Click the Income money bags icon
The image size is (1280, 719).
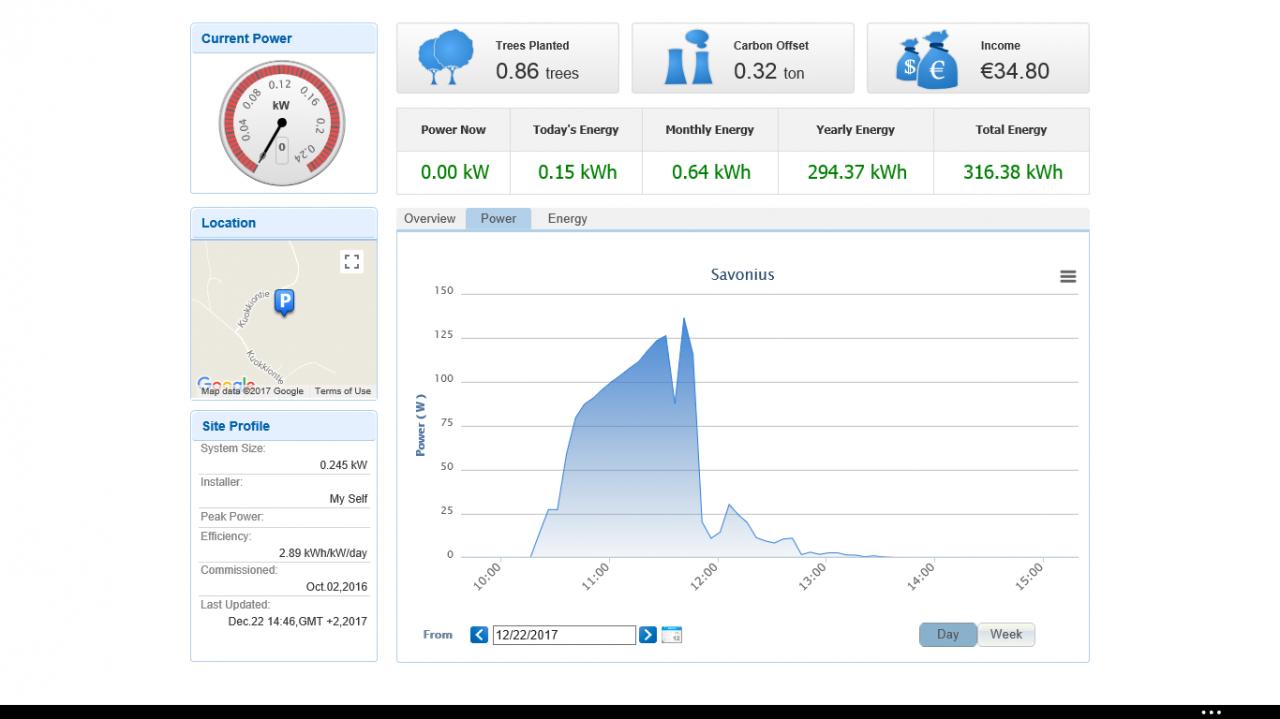[927, 59]
